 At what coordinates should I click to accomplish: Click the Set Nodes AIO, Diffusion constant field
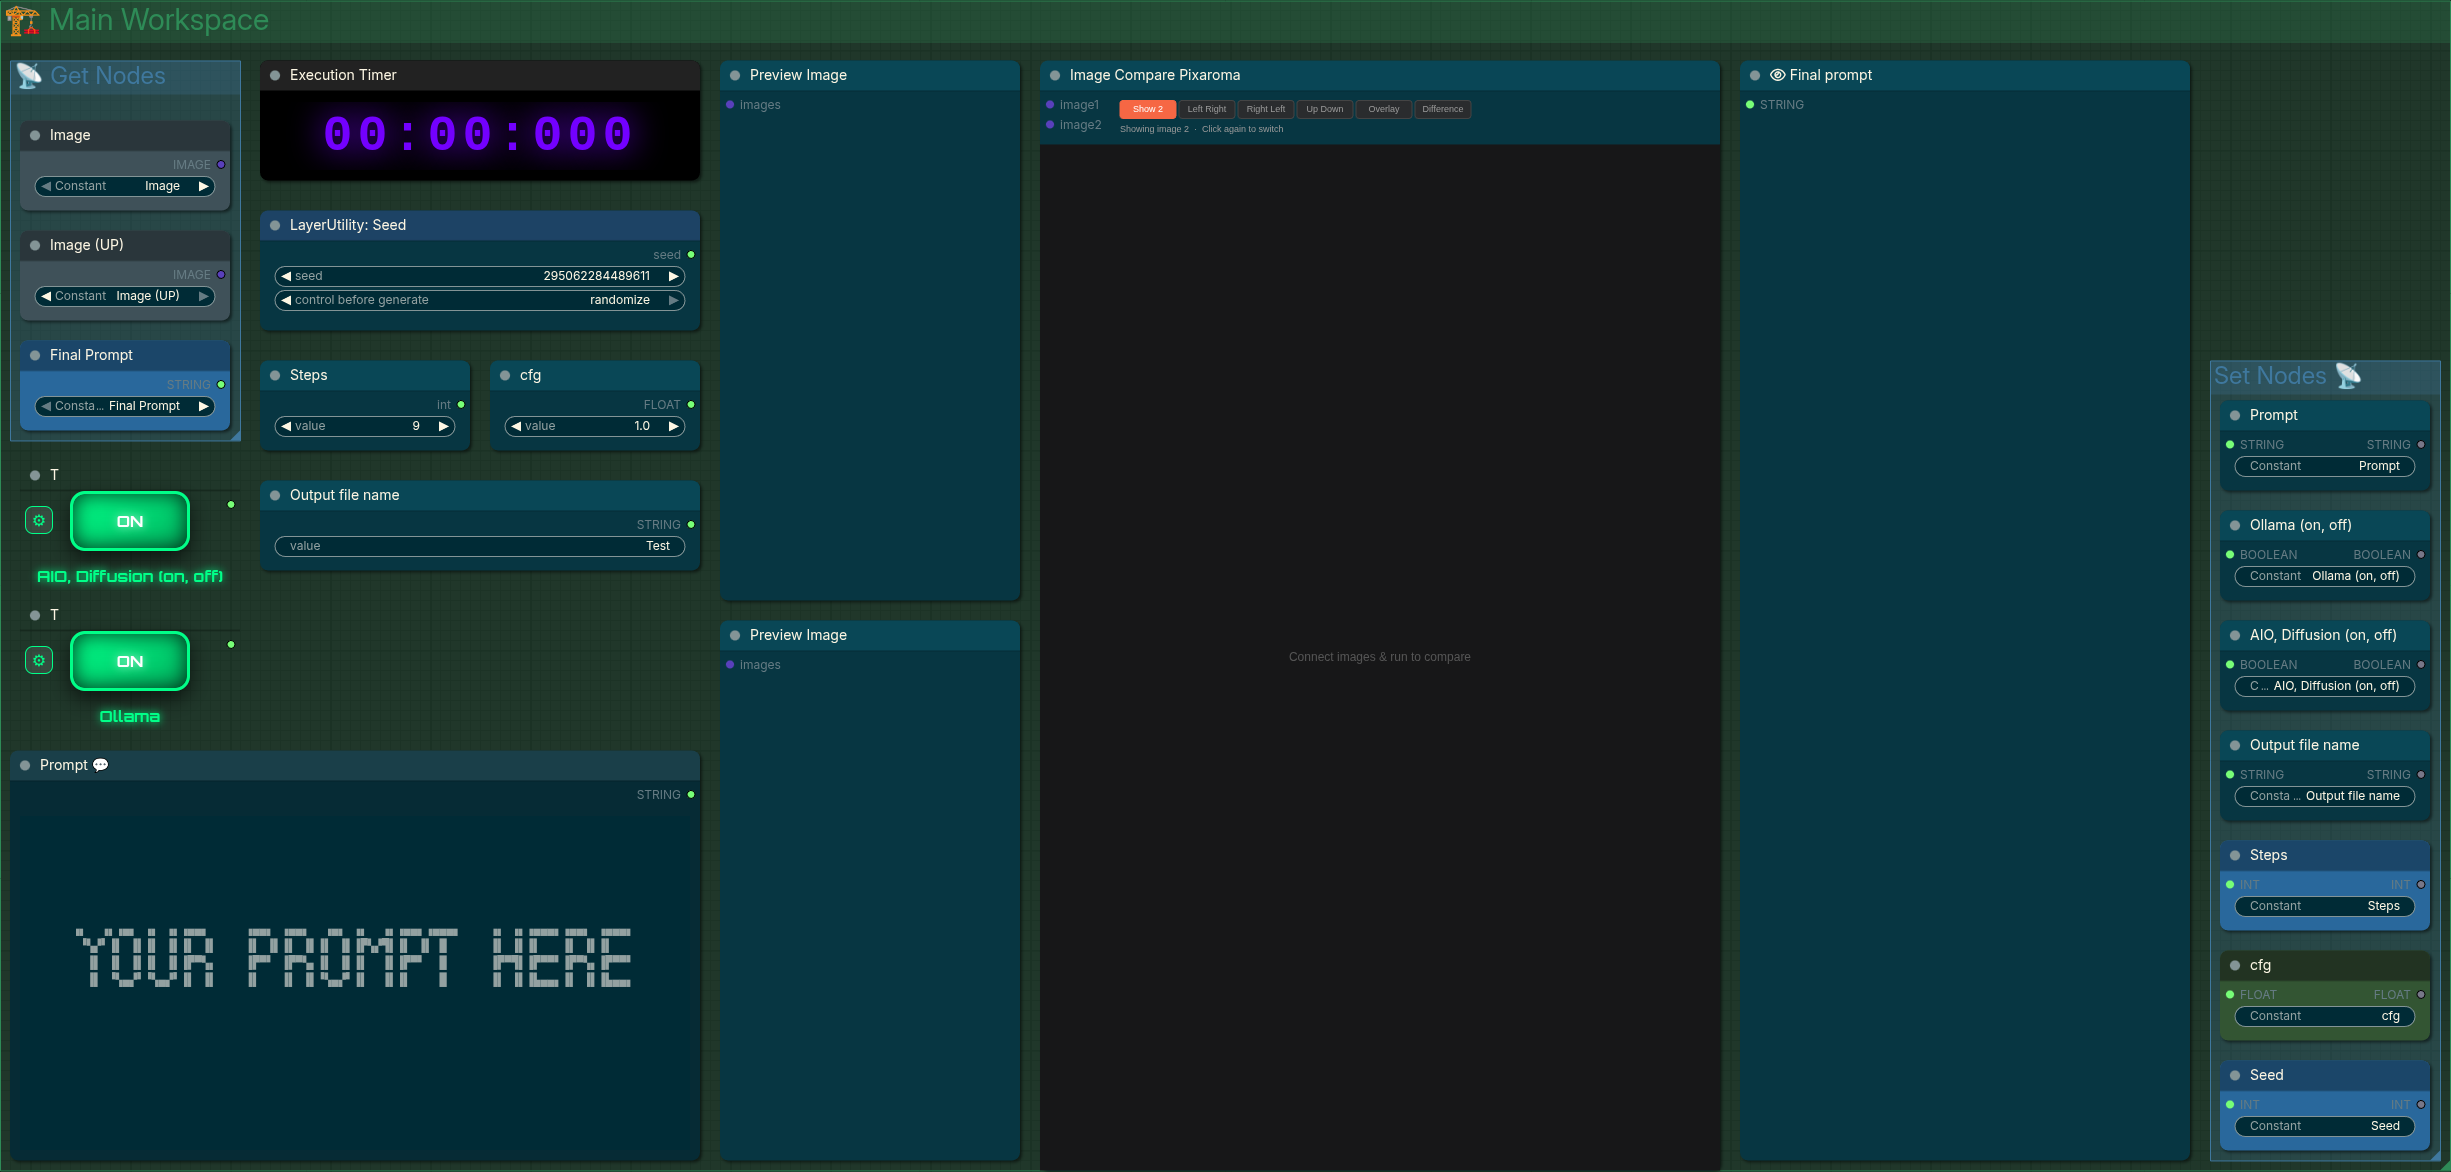coord(2325,686)
